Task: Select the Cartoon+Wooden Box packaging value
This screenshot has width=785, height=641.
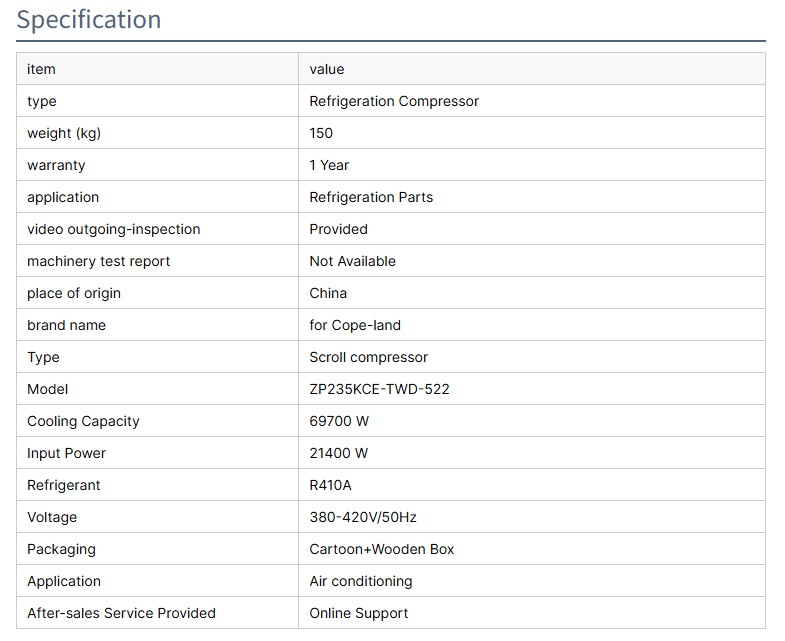Action: tap(381, 549)
